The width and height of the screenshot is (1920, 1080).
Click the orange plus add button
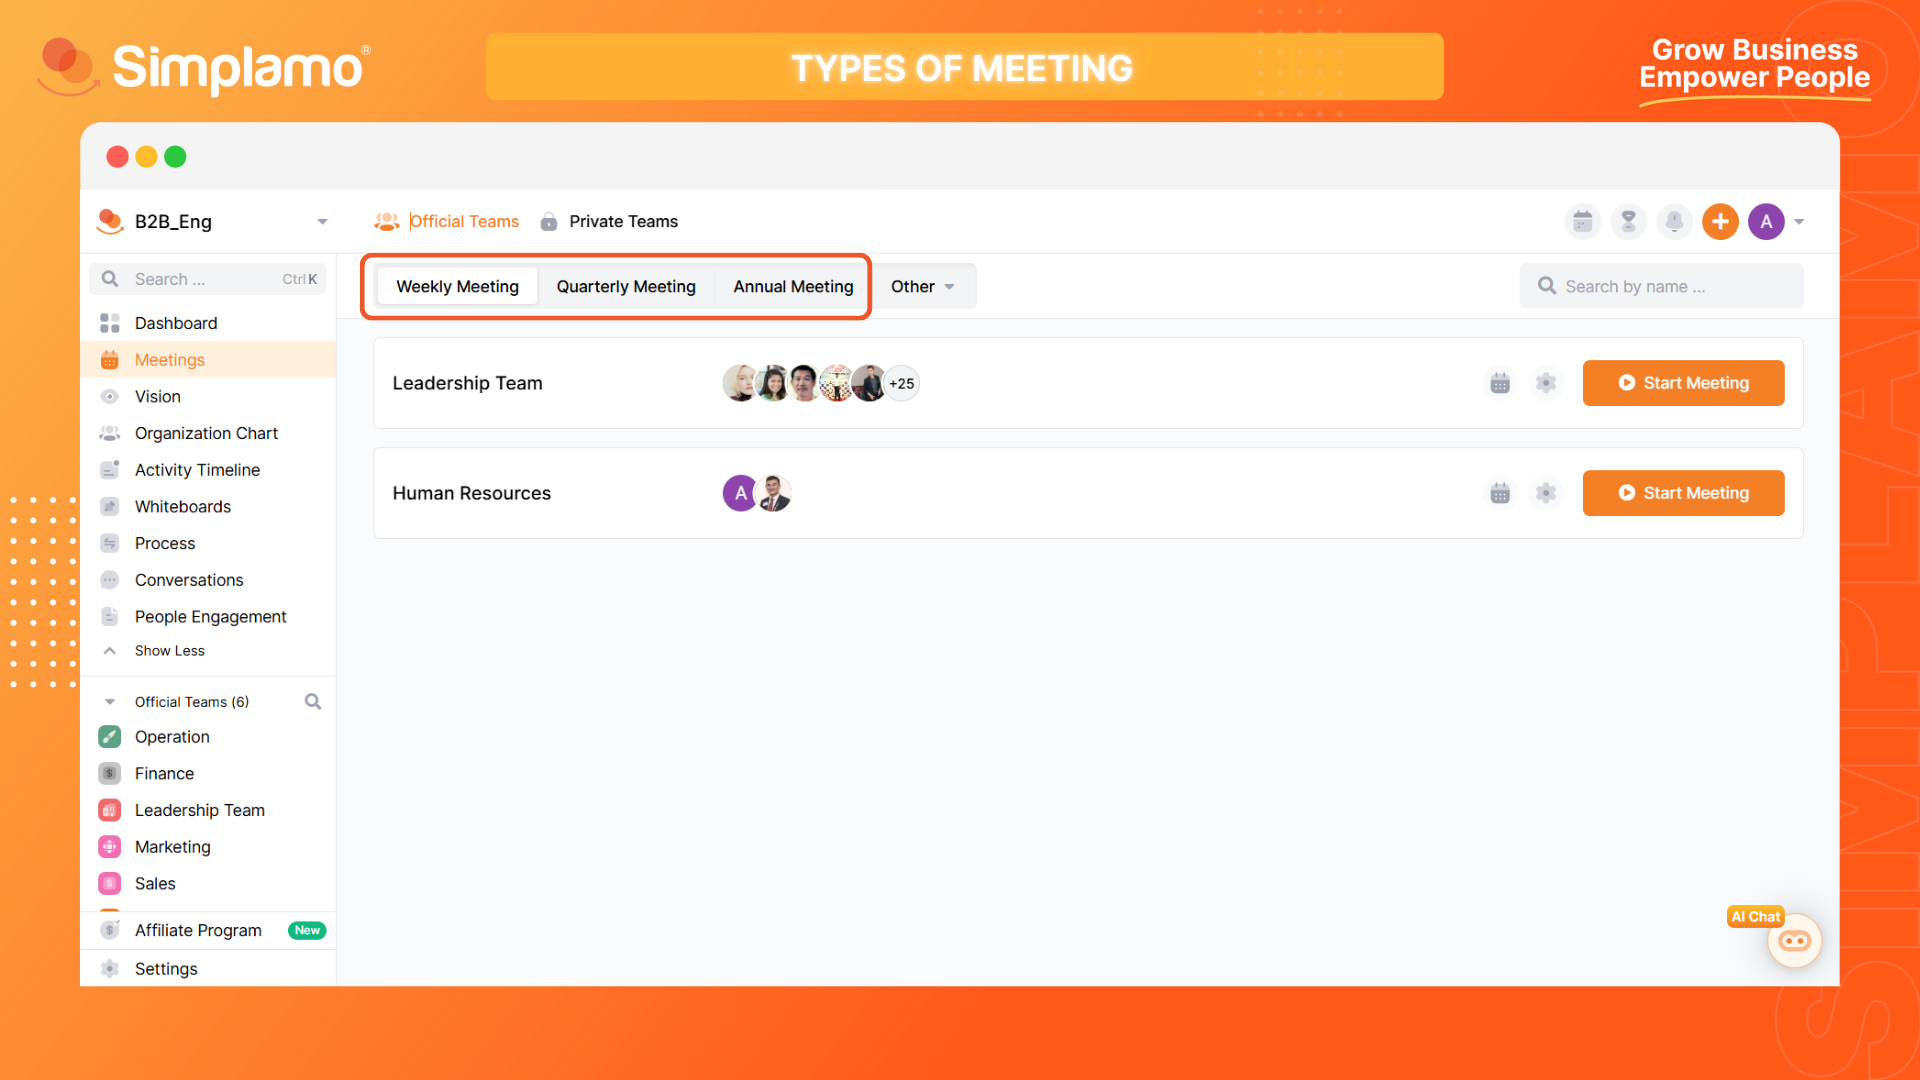pyautogui.click(x=1720, y=222)
